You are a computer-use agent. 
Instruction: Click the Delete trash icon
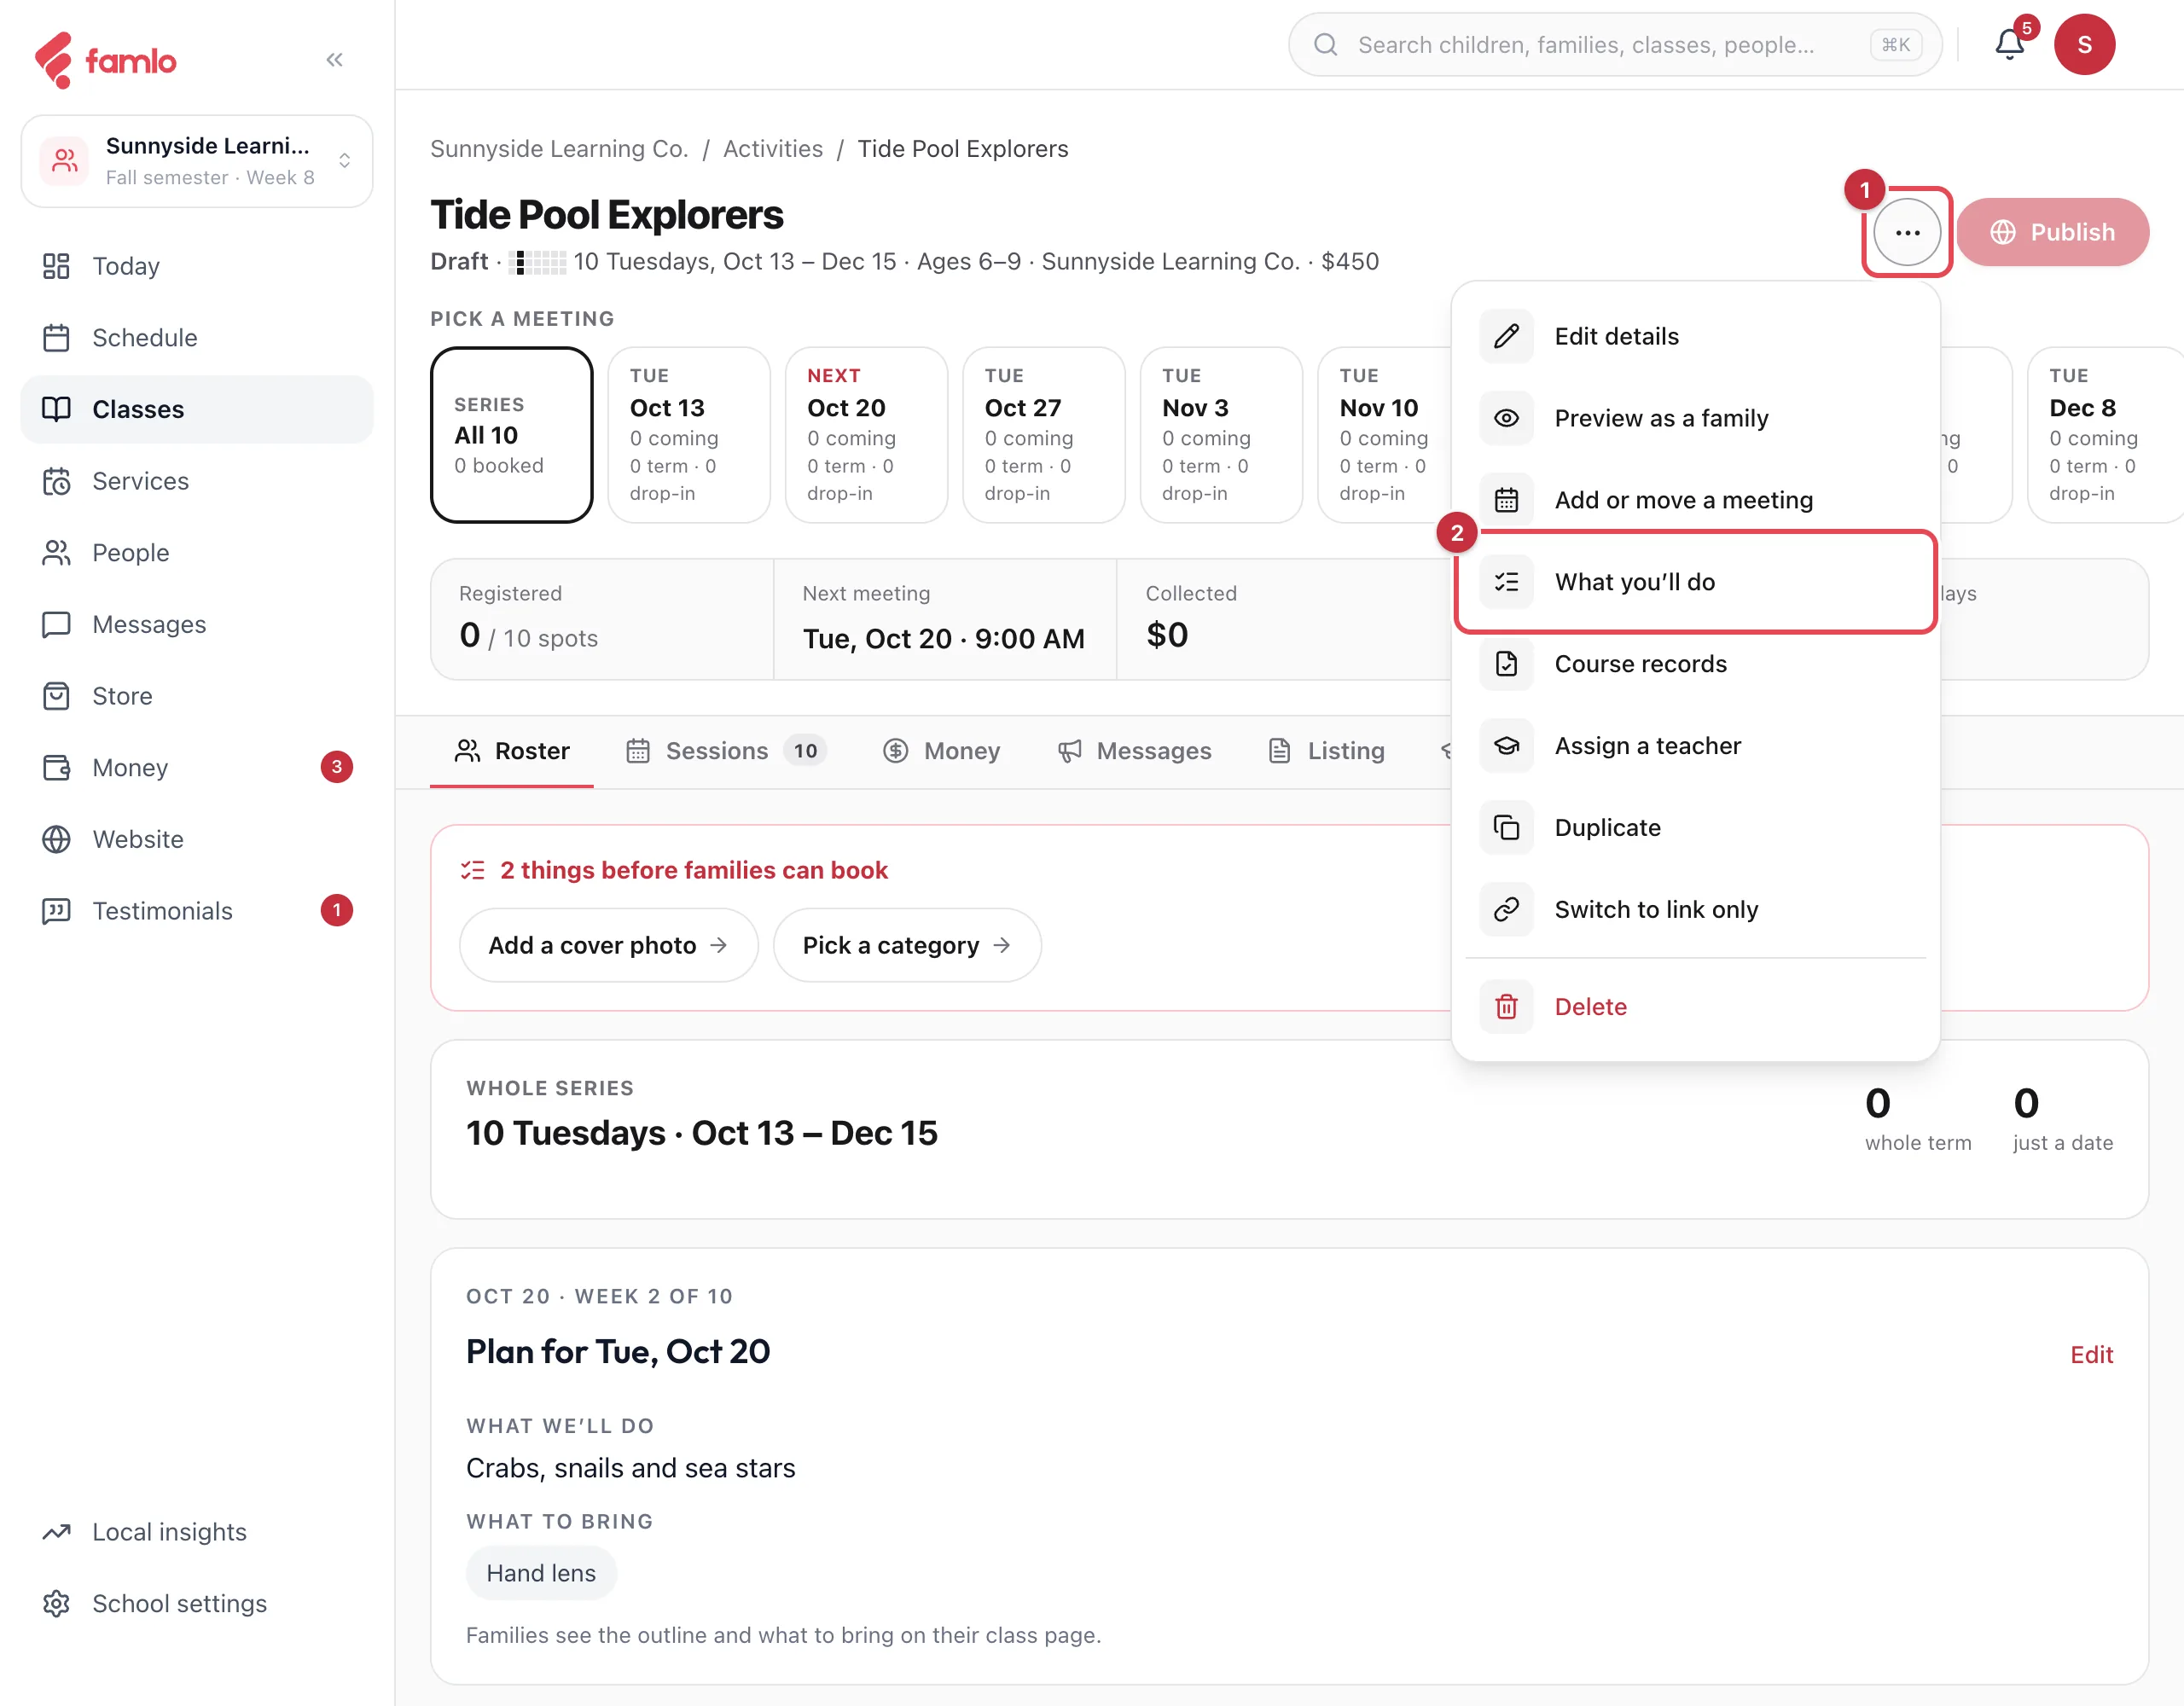(x=1506, y=1007)
